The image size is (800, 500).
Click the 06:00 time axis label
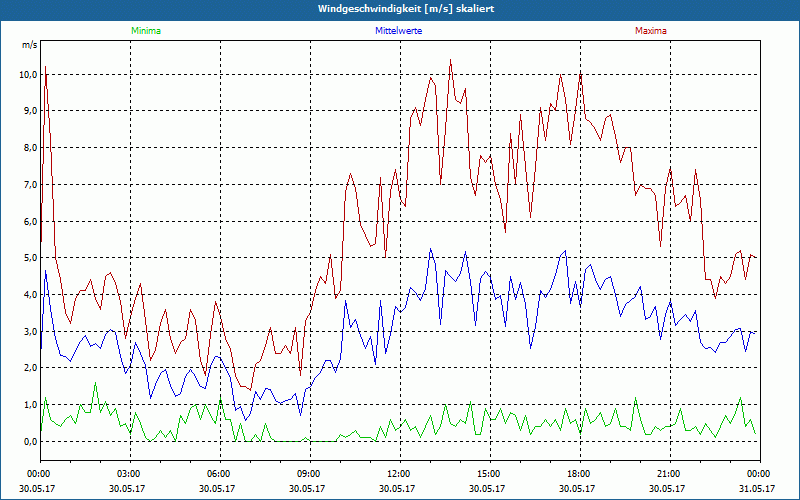[220, 474]
